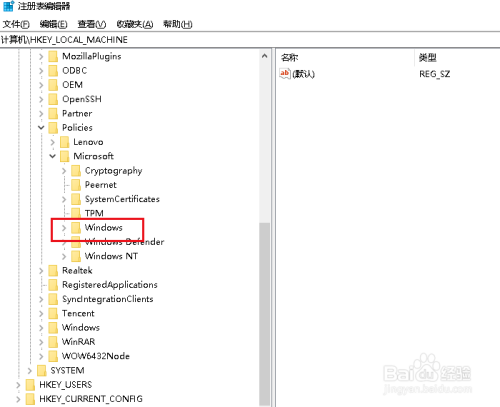500x407 pixels.
Task: Click the Policies folder icon
Action: 53,128
